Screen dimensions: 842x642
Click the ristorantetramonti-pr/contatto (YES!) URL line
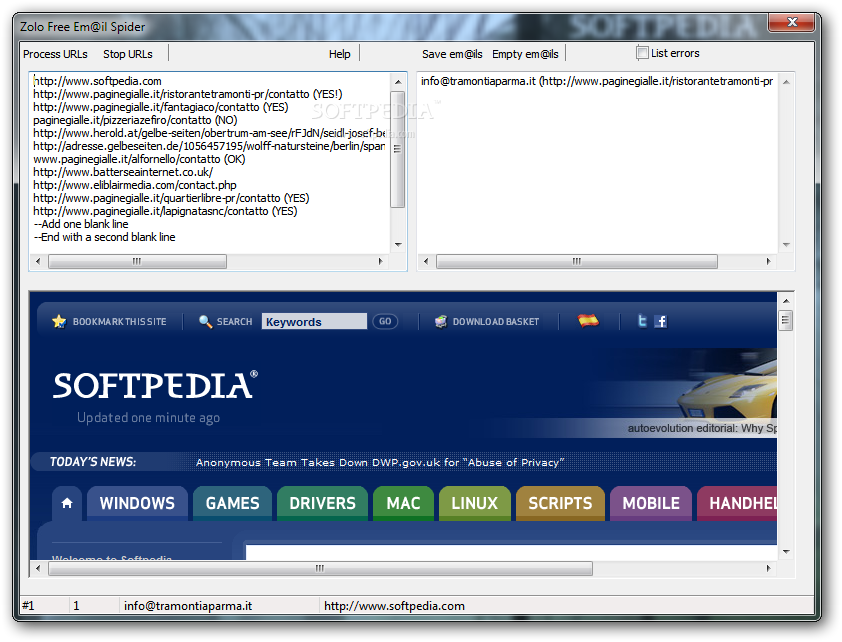click(188, 94)
